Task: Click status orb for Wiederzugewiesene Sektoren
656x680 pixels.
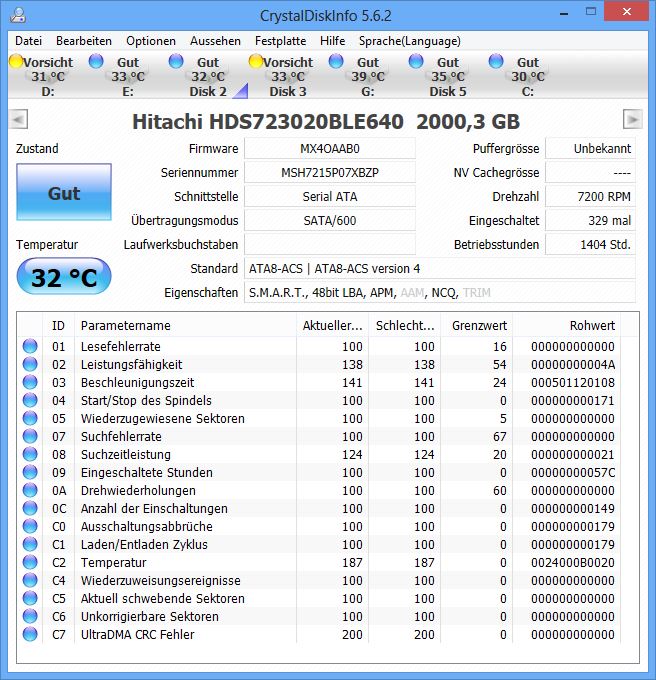Action: click(x=30, y=418)
